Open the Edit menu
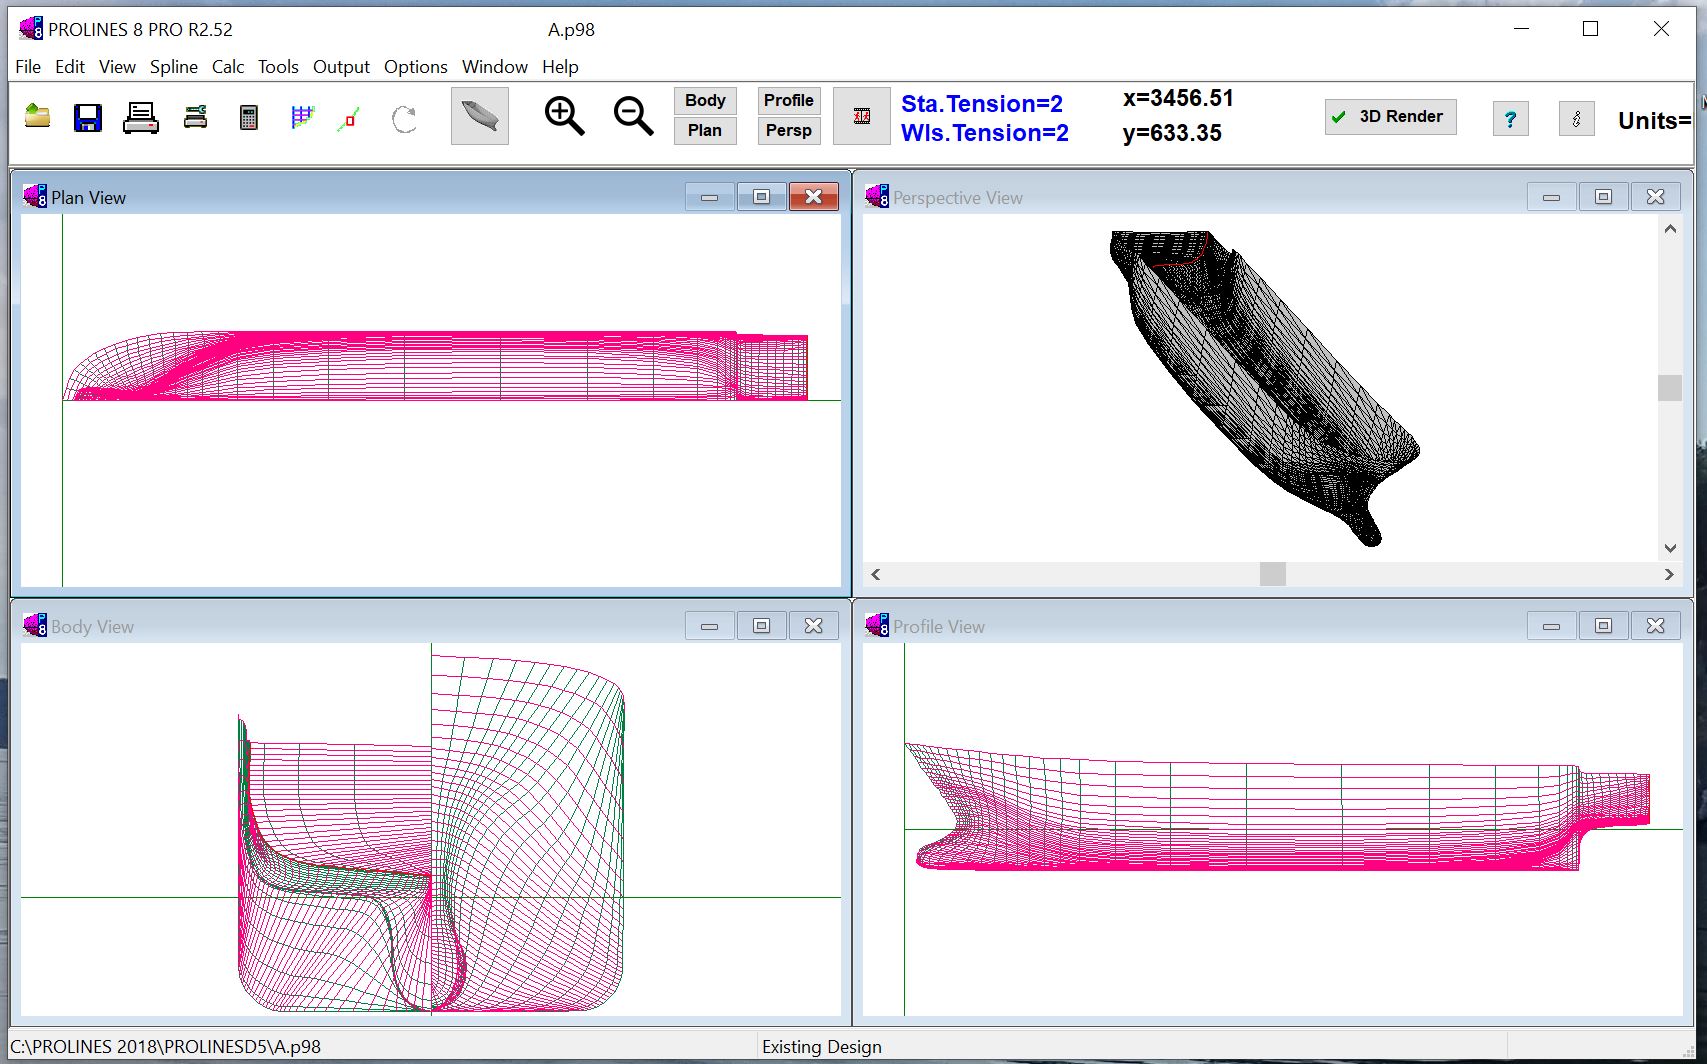 (70, 67)
